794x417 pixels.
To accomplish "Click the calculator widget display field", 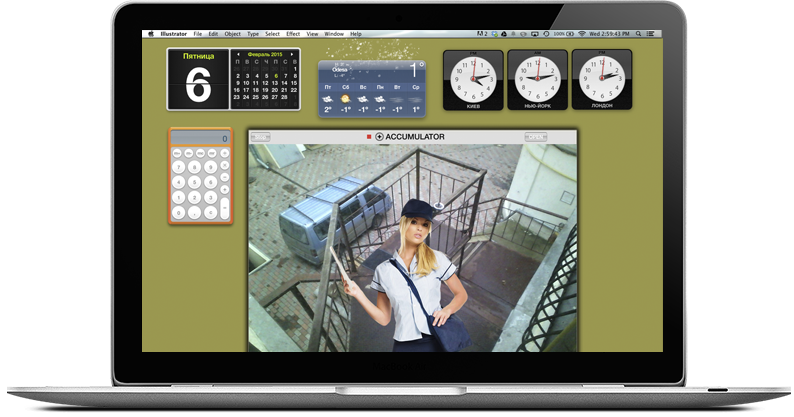I will 200,139.
